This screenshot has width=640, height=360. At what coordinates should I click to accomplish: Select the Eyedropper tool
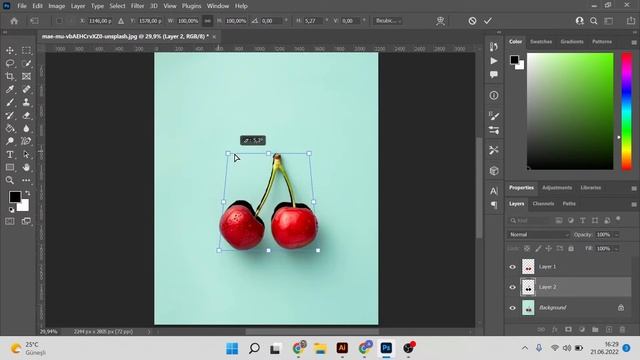pyautogui.click(x=10, y=89)
